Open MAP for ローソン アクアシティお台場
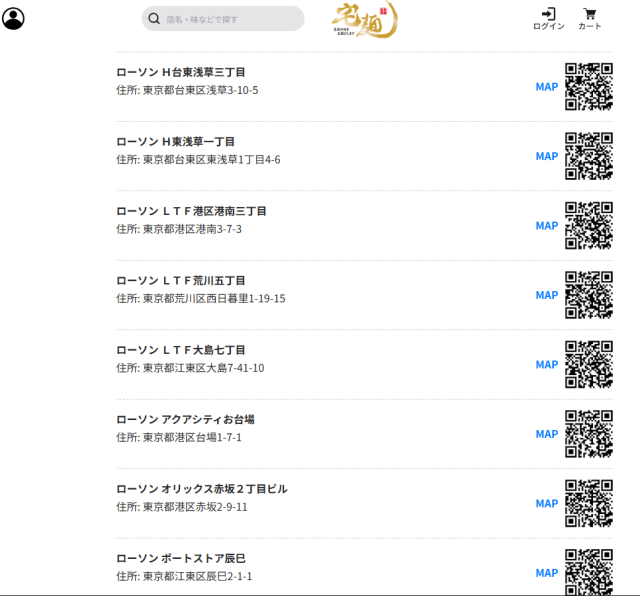Screen dimensions: 640x596 point(547,434)
